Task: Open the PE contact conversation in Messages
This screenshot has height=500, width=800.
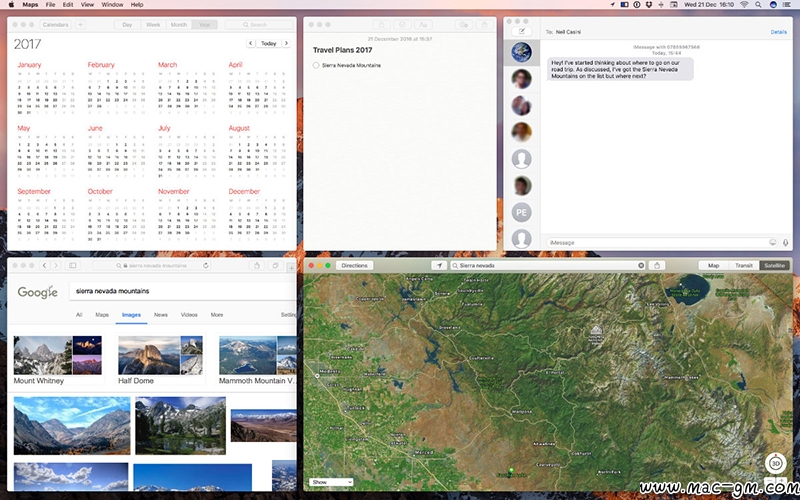Action: point(521,212)
